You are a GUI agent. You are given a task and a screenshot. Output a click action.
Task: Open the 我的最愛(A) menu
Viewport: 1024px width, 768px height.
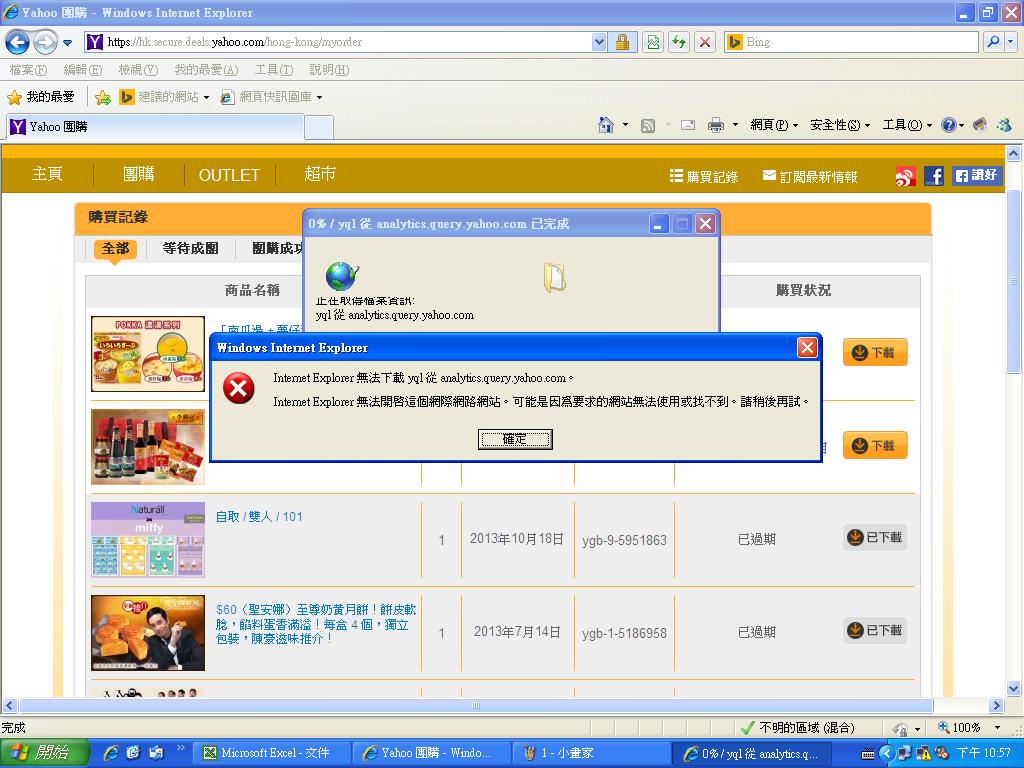206,70
